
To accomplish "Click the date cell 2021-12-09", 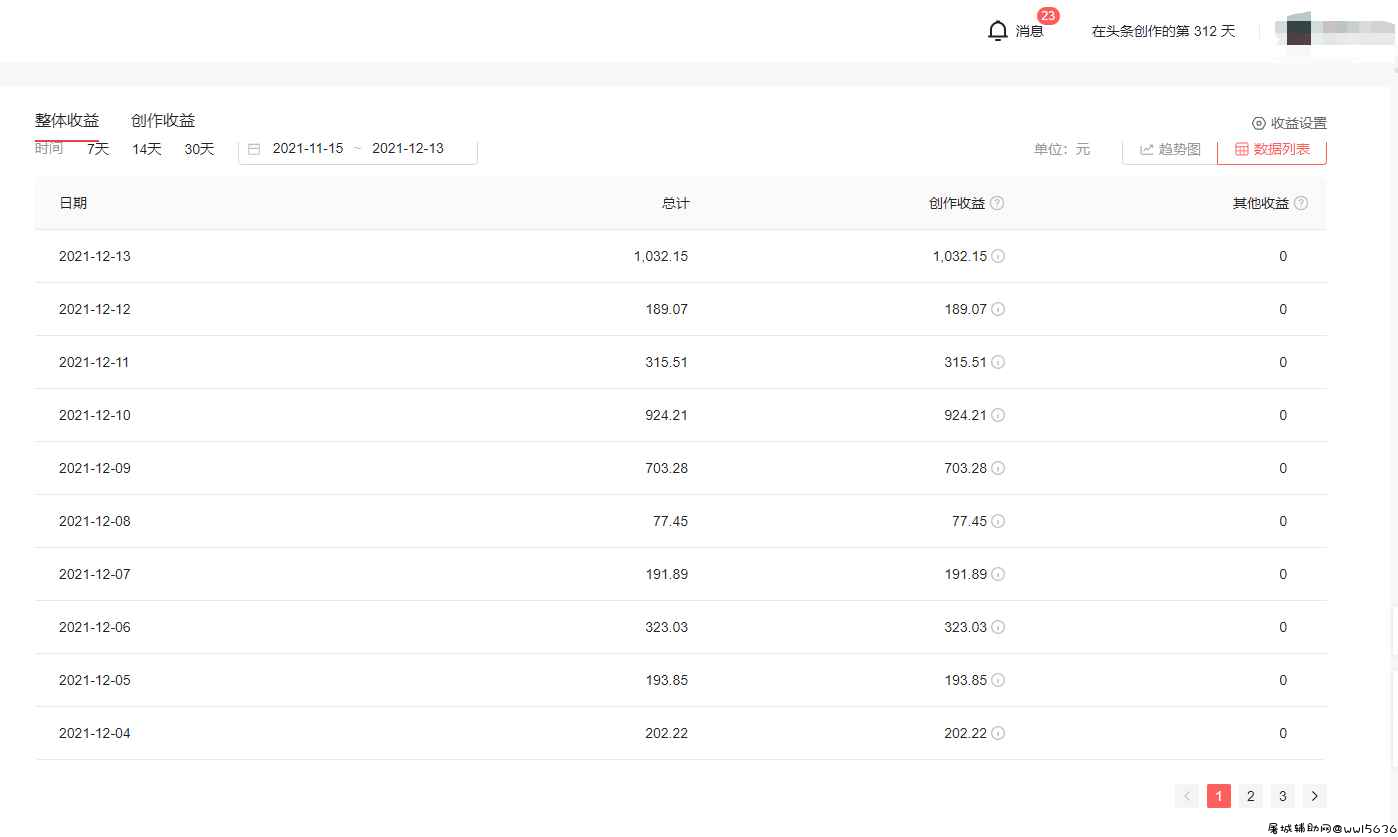I will (95, 468).
